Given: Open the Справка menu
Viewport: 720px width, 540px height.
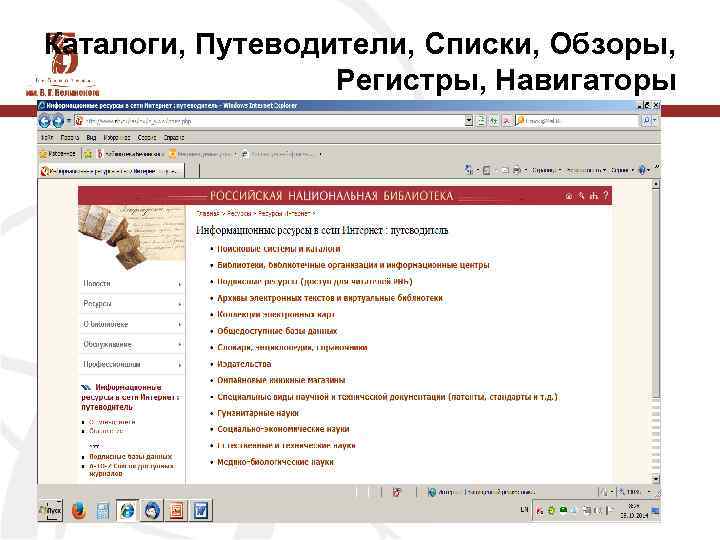Looking at the screenshot, I should (174, 137).
